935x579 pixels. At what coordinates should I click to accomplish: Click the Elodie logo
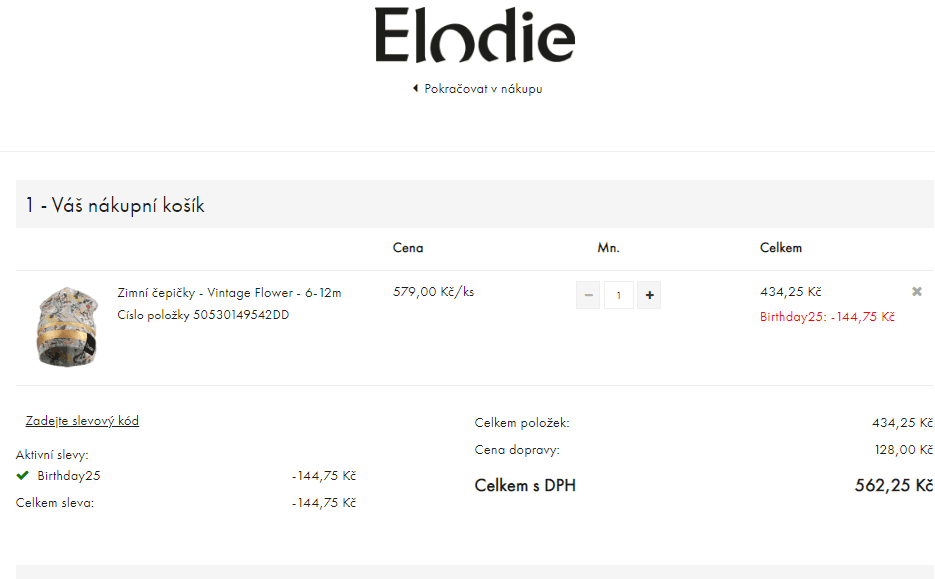(475, 36)
